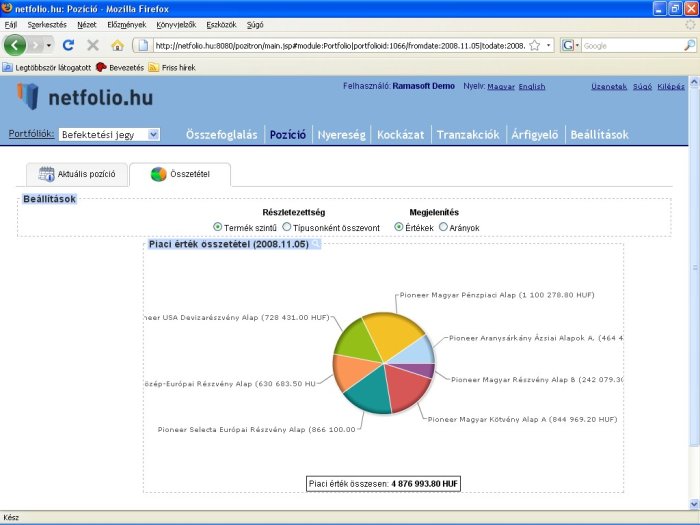
Task: Reload the page with the Refresh icon
Action: click(x=68, y=45)
